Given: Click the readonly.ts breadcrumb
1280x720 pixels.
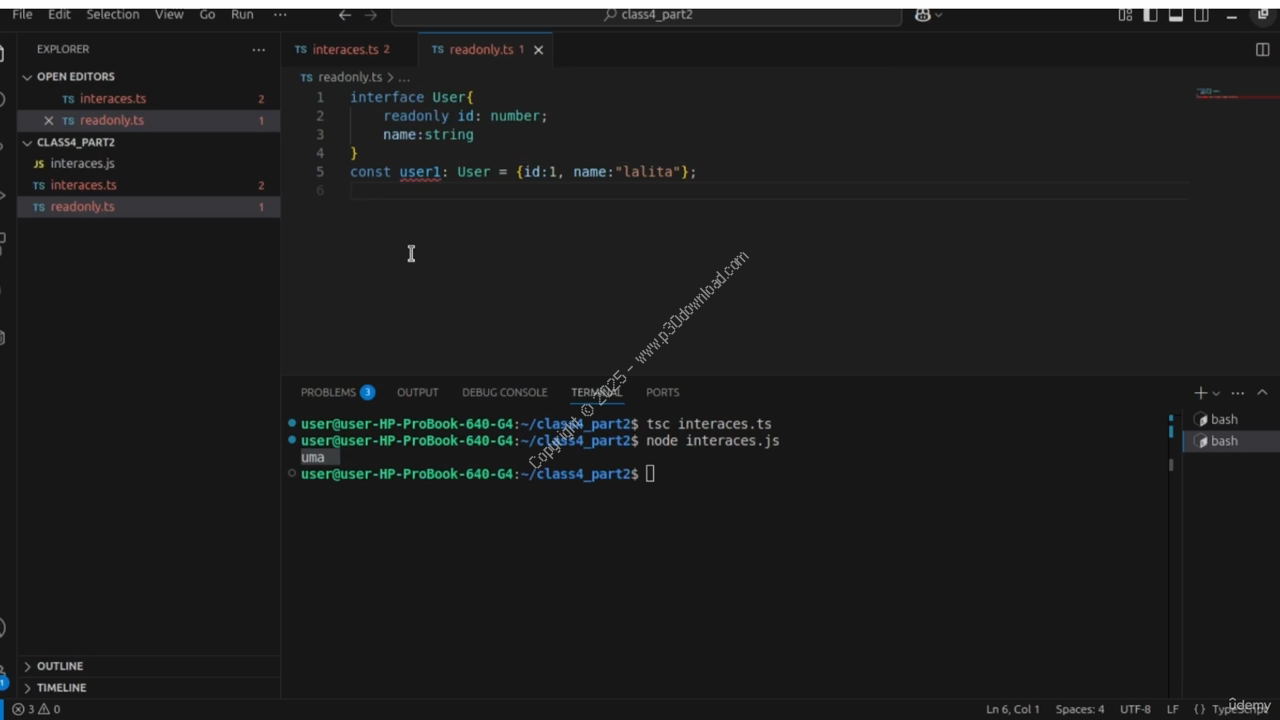Looking at the screenshot, I should (350, 77).
